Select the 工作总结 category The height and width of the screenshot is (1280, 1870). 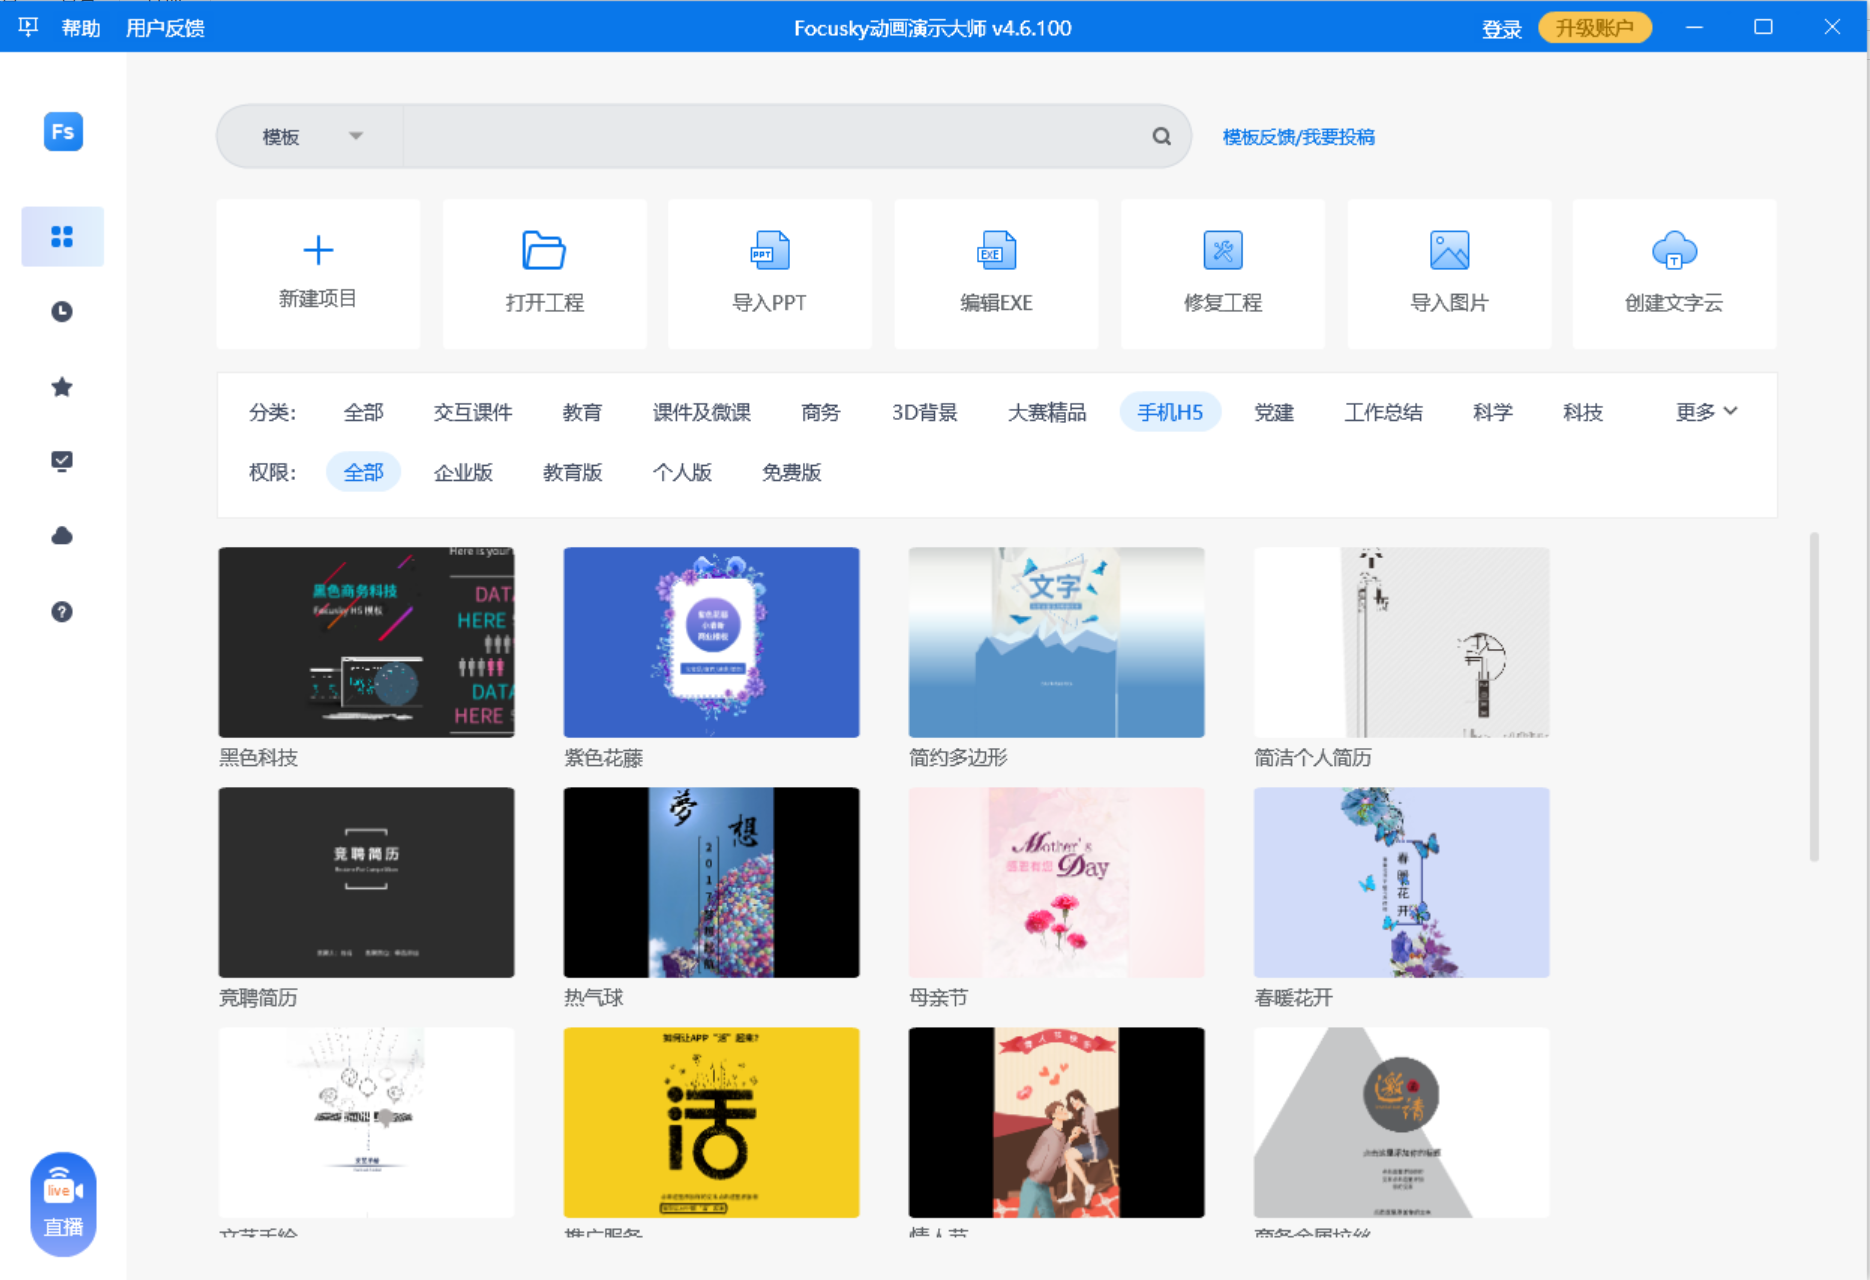coord(1383,412)
